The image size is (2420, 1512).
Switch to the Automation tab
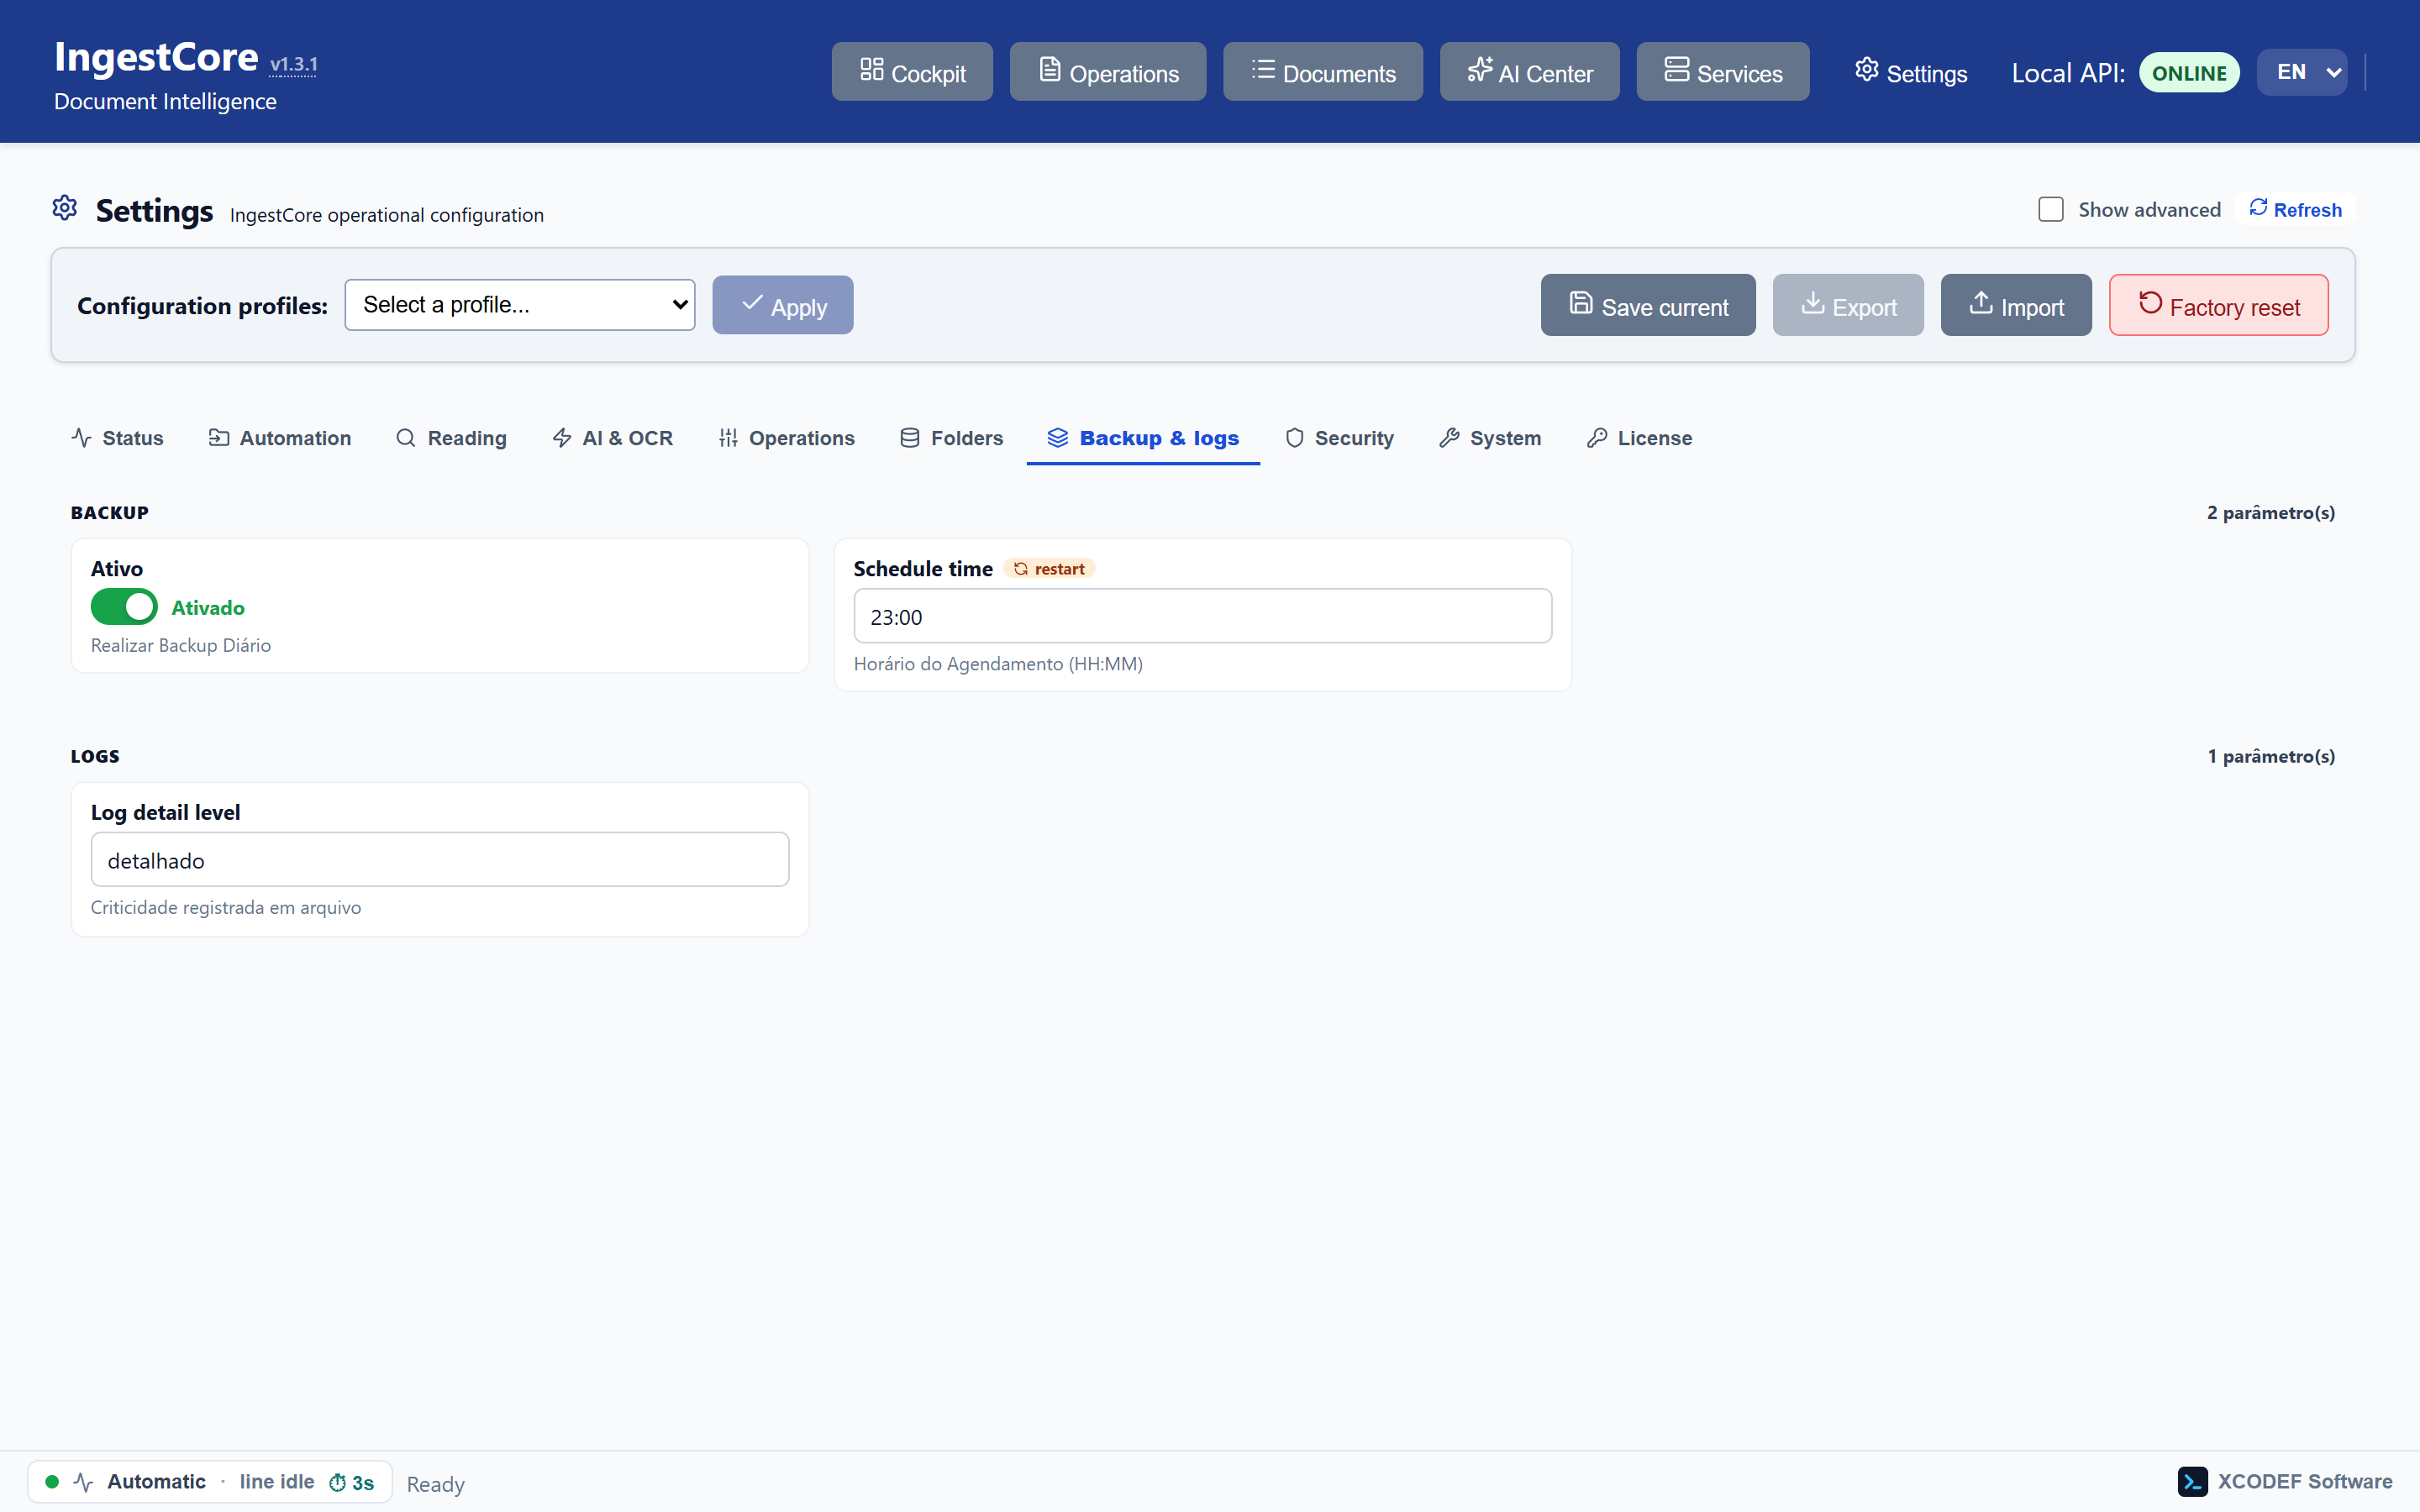(279, 438)
